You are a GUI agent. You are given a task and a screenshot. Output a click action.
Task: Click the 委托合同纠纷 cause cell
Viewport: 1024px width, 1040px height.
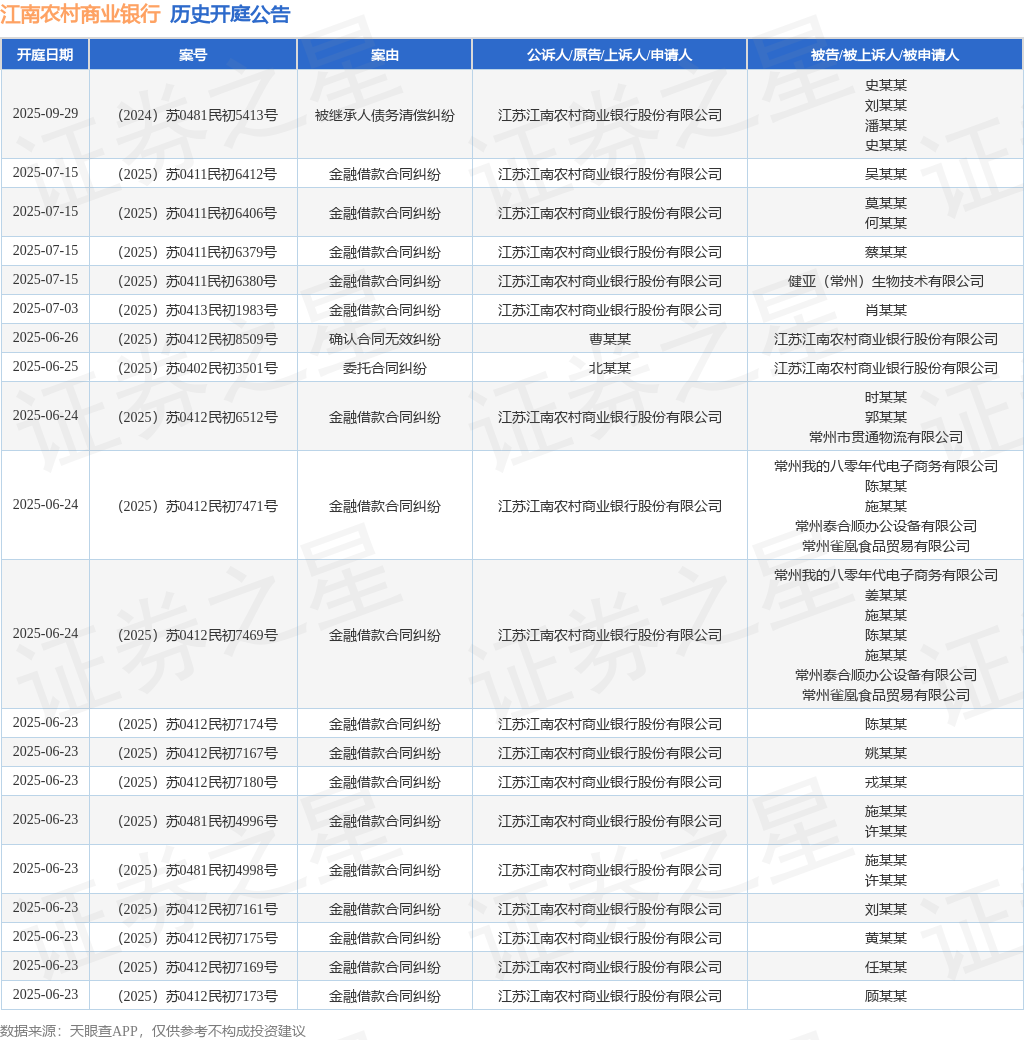pyautogui.click(x=385, y=369)
